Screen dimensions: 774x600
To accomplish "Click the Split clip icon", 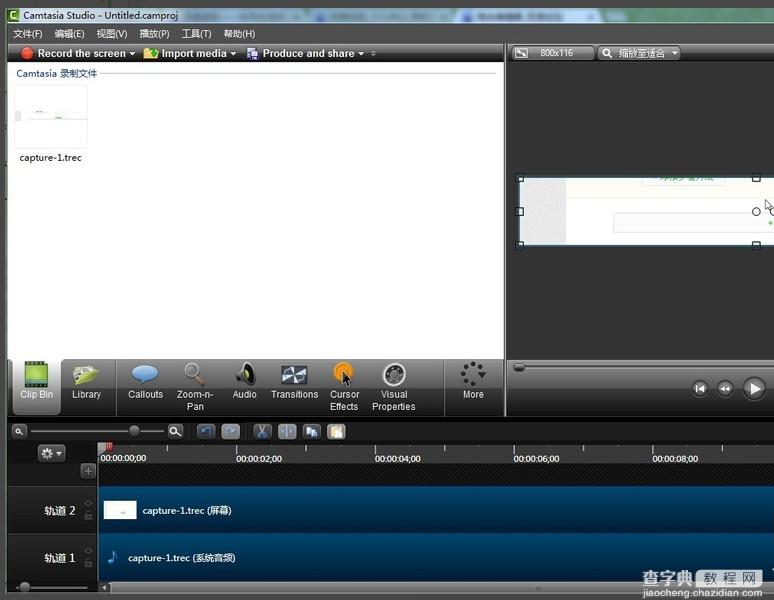I will pyautogui.click(x=287, y=432).
